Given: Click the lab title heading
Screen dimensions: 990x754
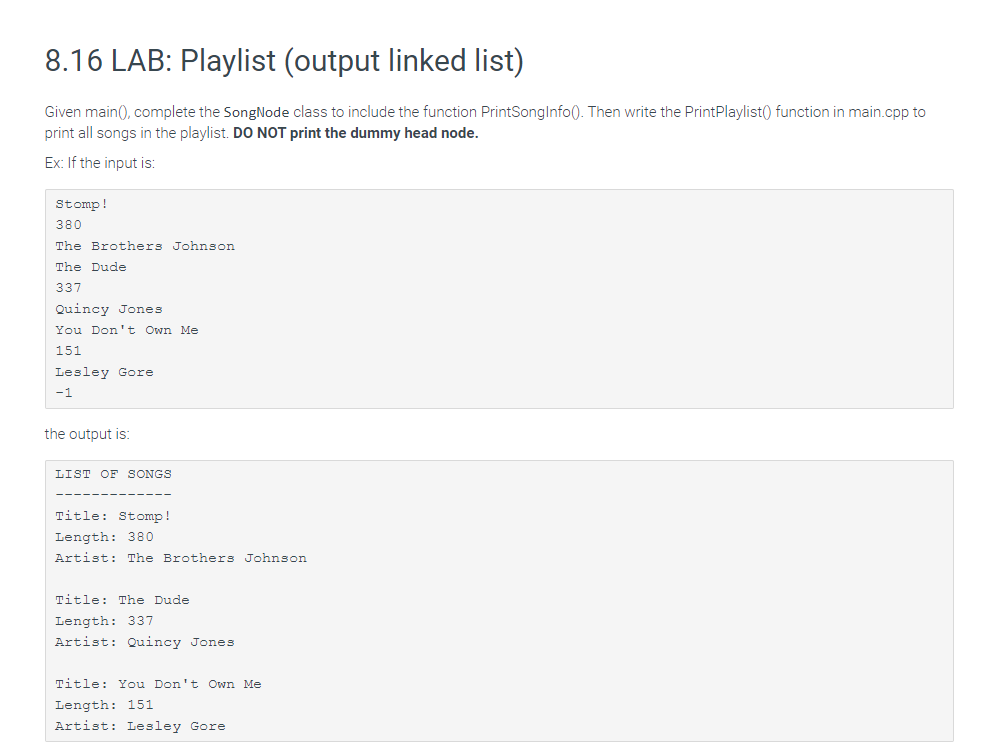Looking at the screenshot, I should [284, 61].
